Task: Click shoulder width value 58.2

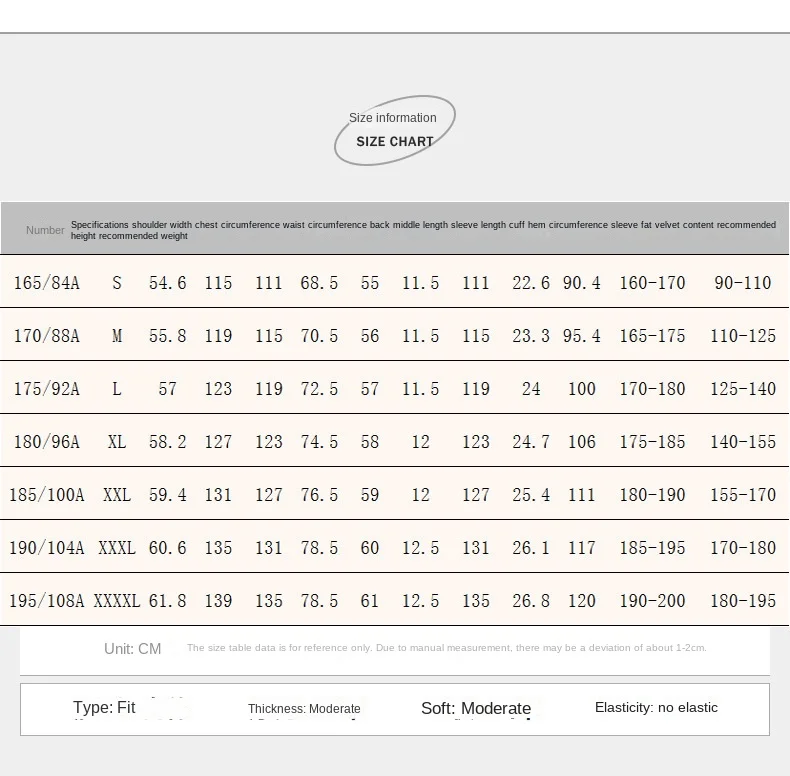Action: tap(167, 442)
